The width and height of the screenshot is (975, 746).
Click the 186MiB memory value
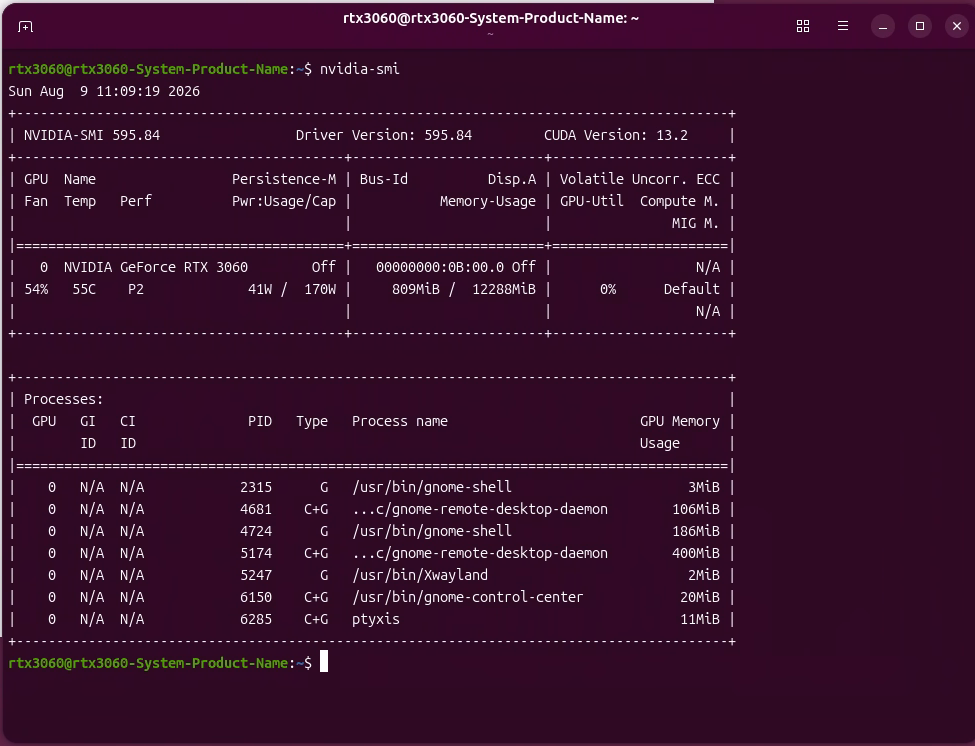(x=695, y=532)
